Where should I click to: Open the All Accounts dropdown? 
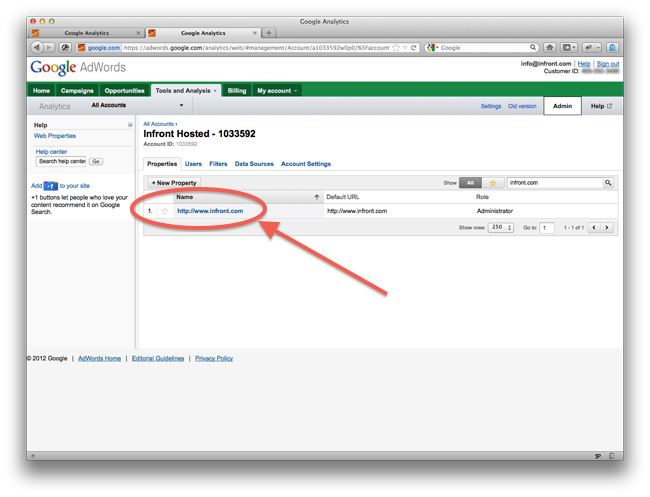point(137,105)
